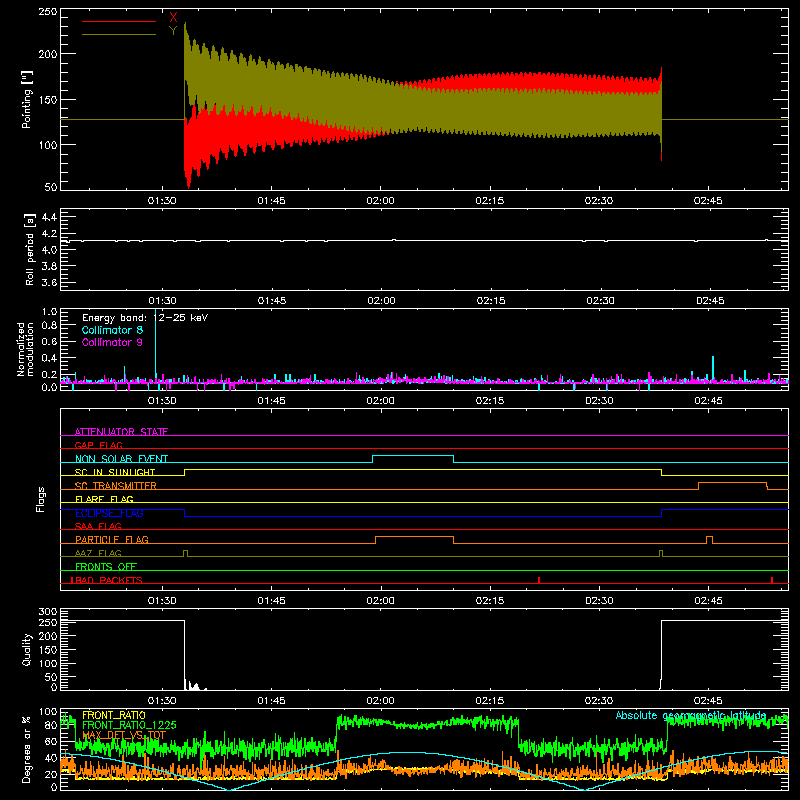Click the magenta Collimator 9 label
This screenshot has width=800, height=800.
112,342
